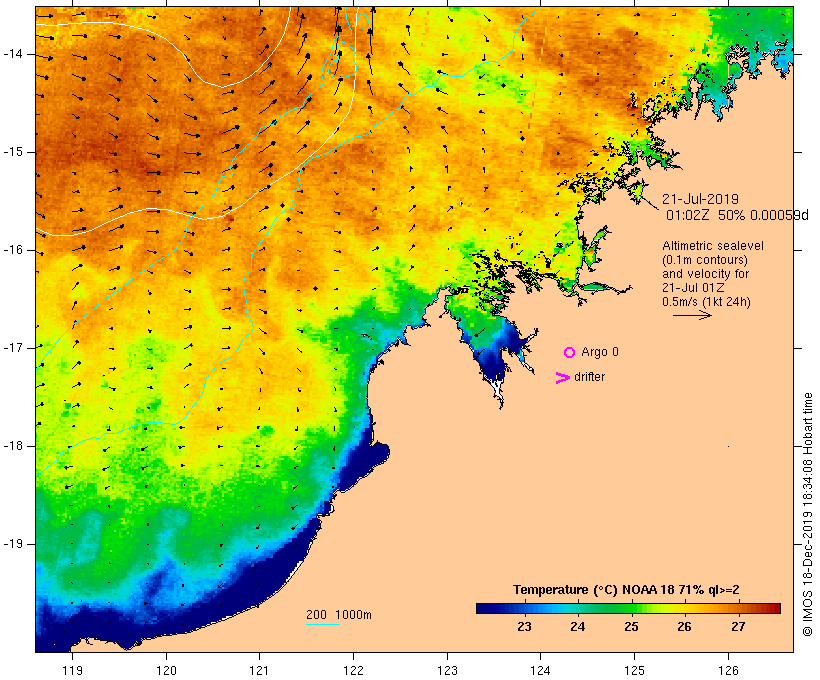This screenshot has height=680, width=820.
Task: Click the 21-Jul-2019 date label
Action: [x=700, y=199]
